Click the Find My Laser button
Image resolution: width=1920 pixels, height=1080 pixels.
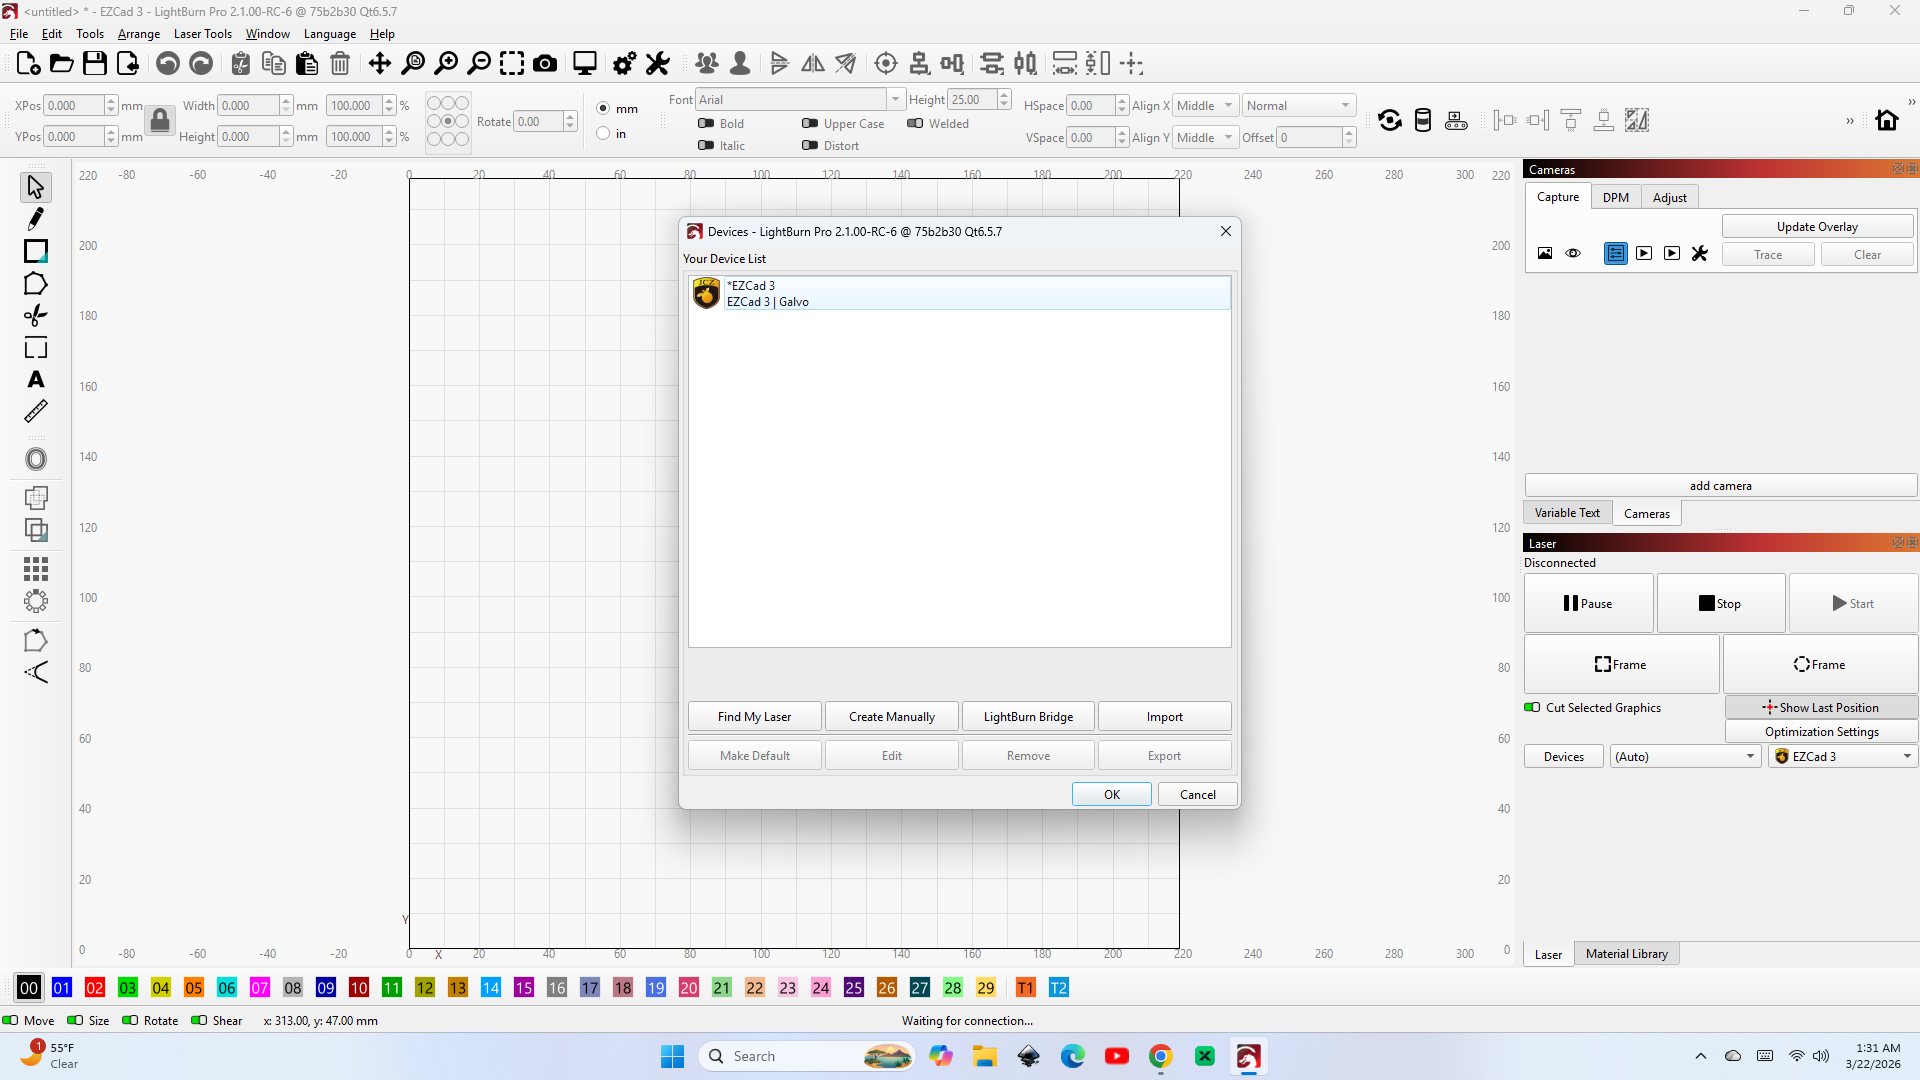(x=754, y=717)
